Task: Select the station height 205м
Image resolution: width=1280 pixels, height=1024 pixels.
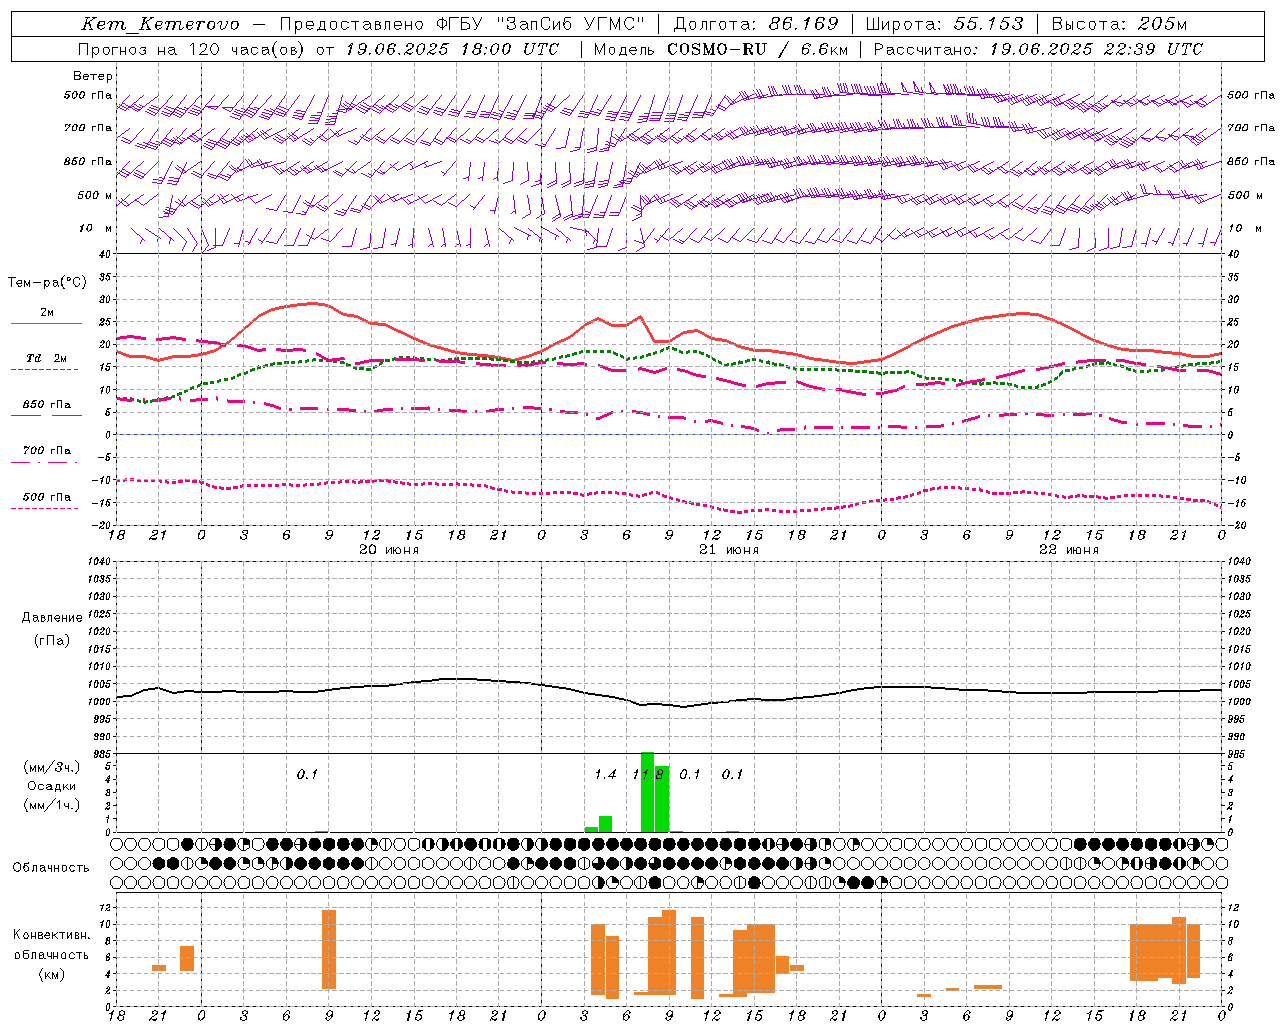Action: coord(1162,24)
